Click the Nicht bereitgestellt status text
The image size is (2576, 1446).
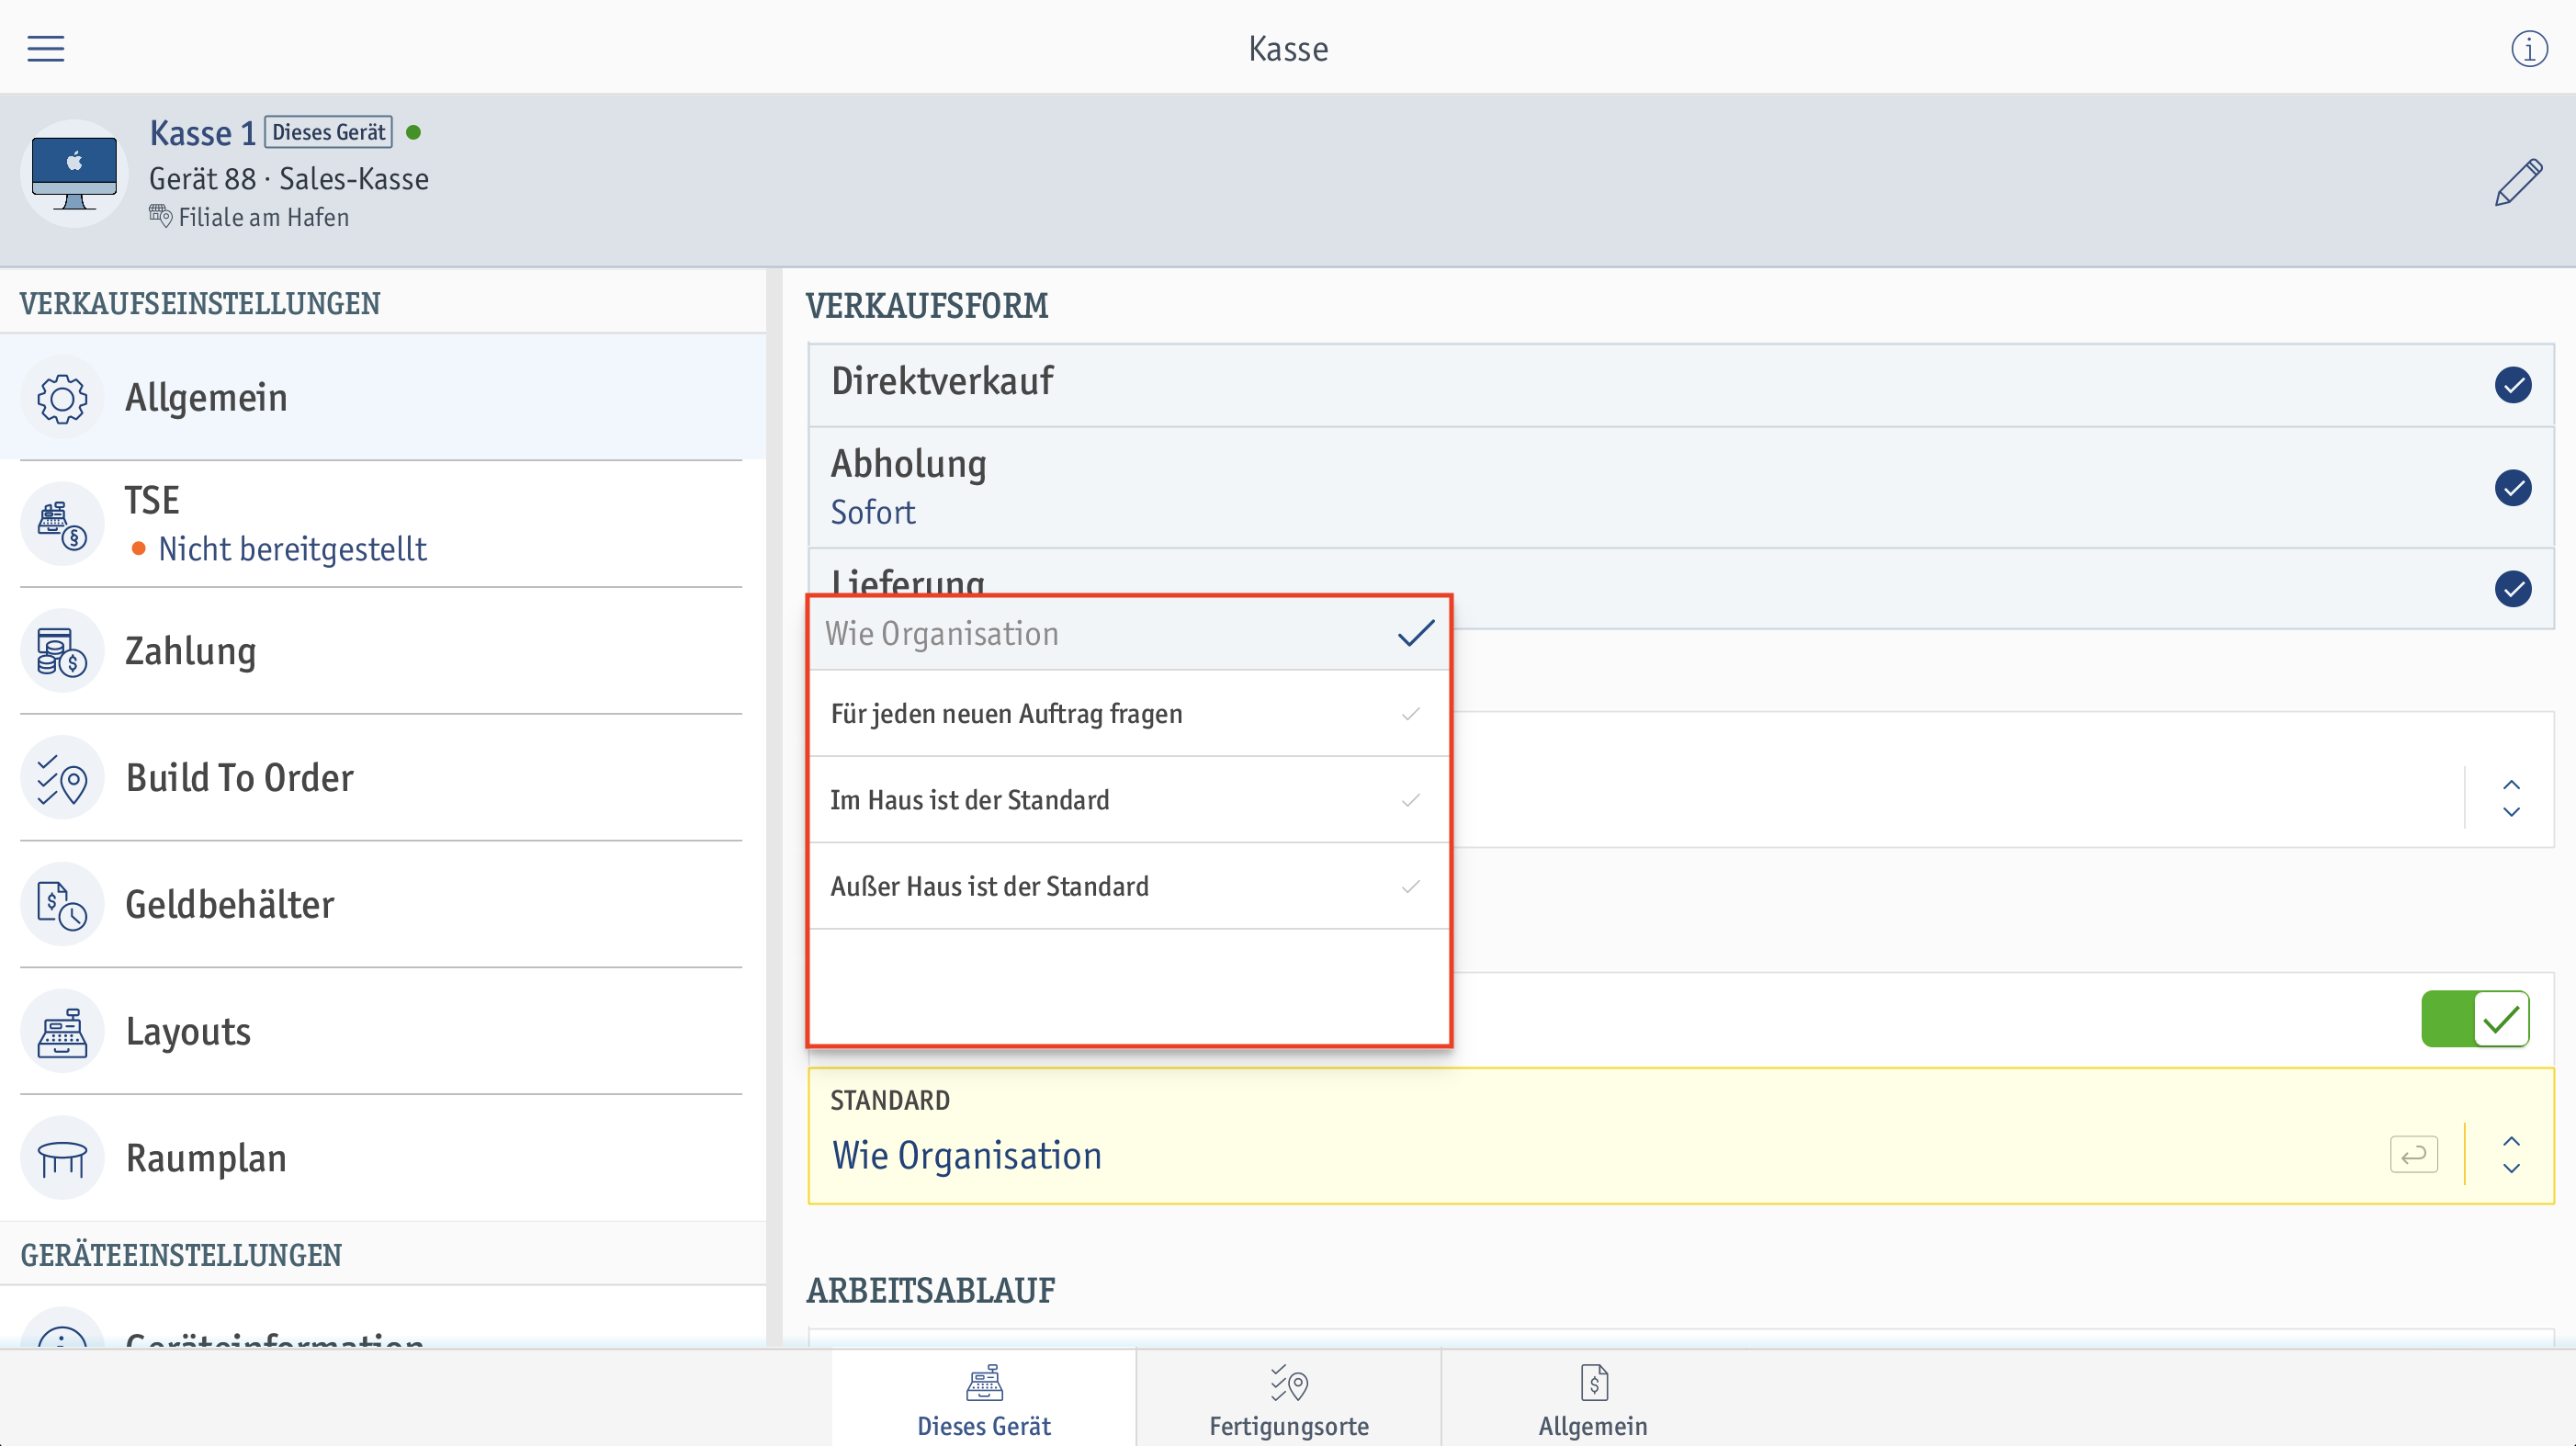[292, 549]
